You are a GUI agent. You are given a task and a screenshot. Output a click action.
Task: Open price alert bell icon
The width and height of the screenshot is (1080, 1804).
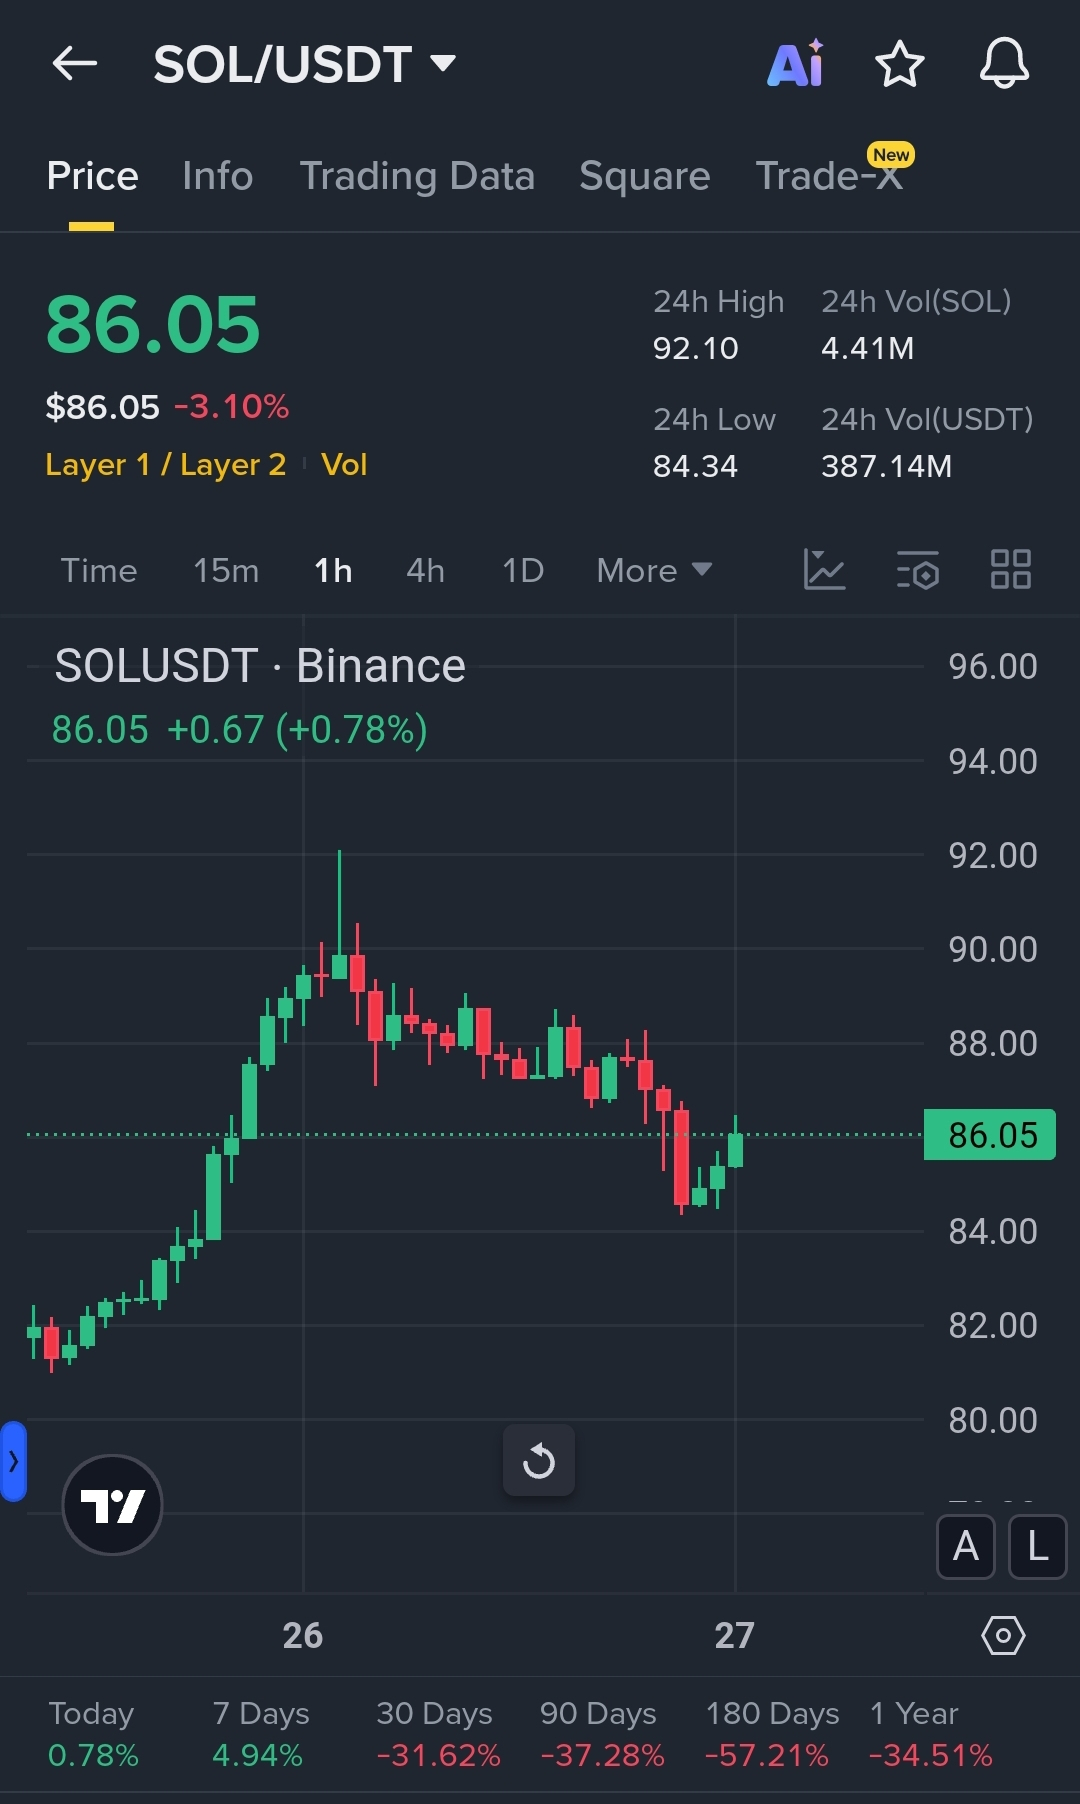click(1004, 64)
